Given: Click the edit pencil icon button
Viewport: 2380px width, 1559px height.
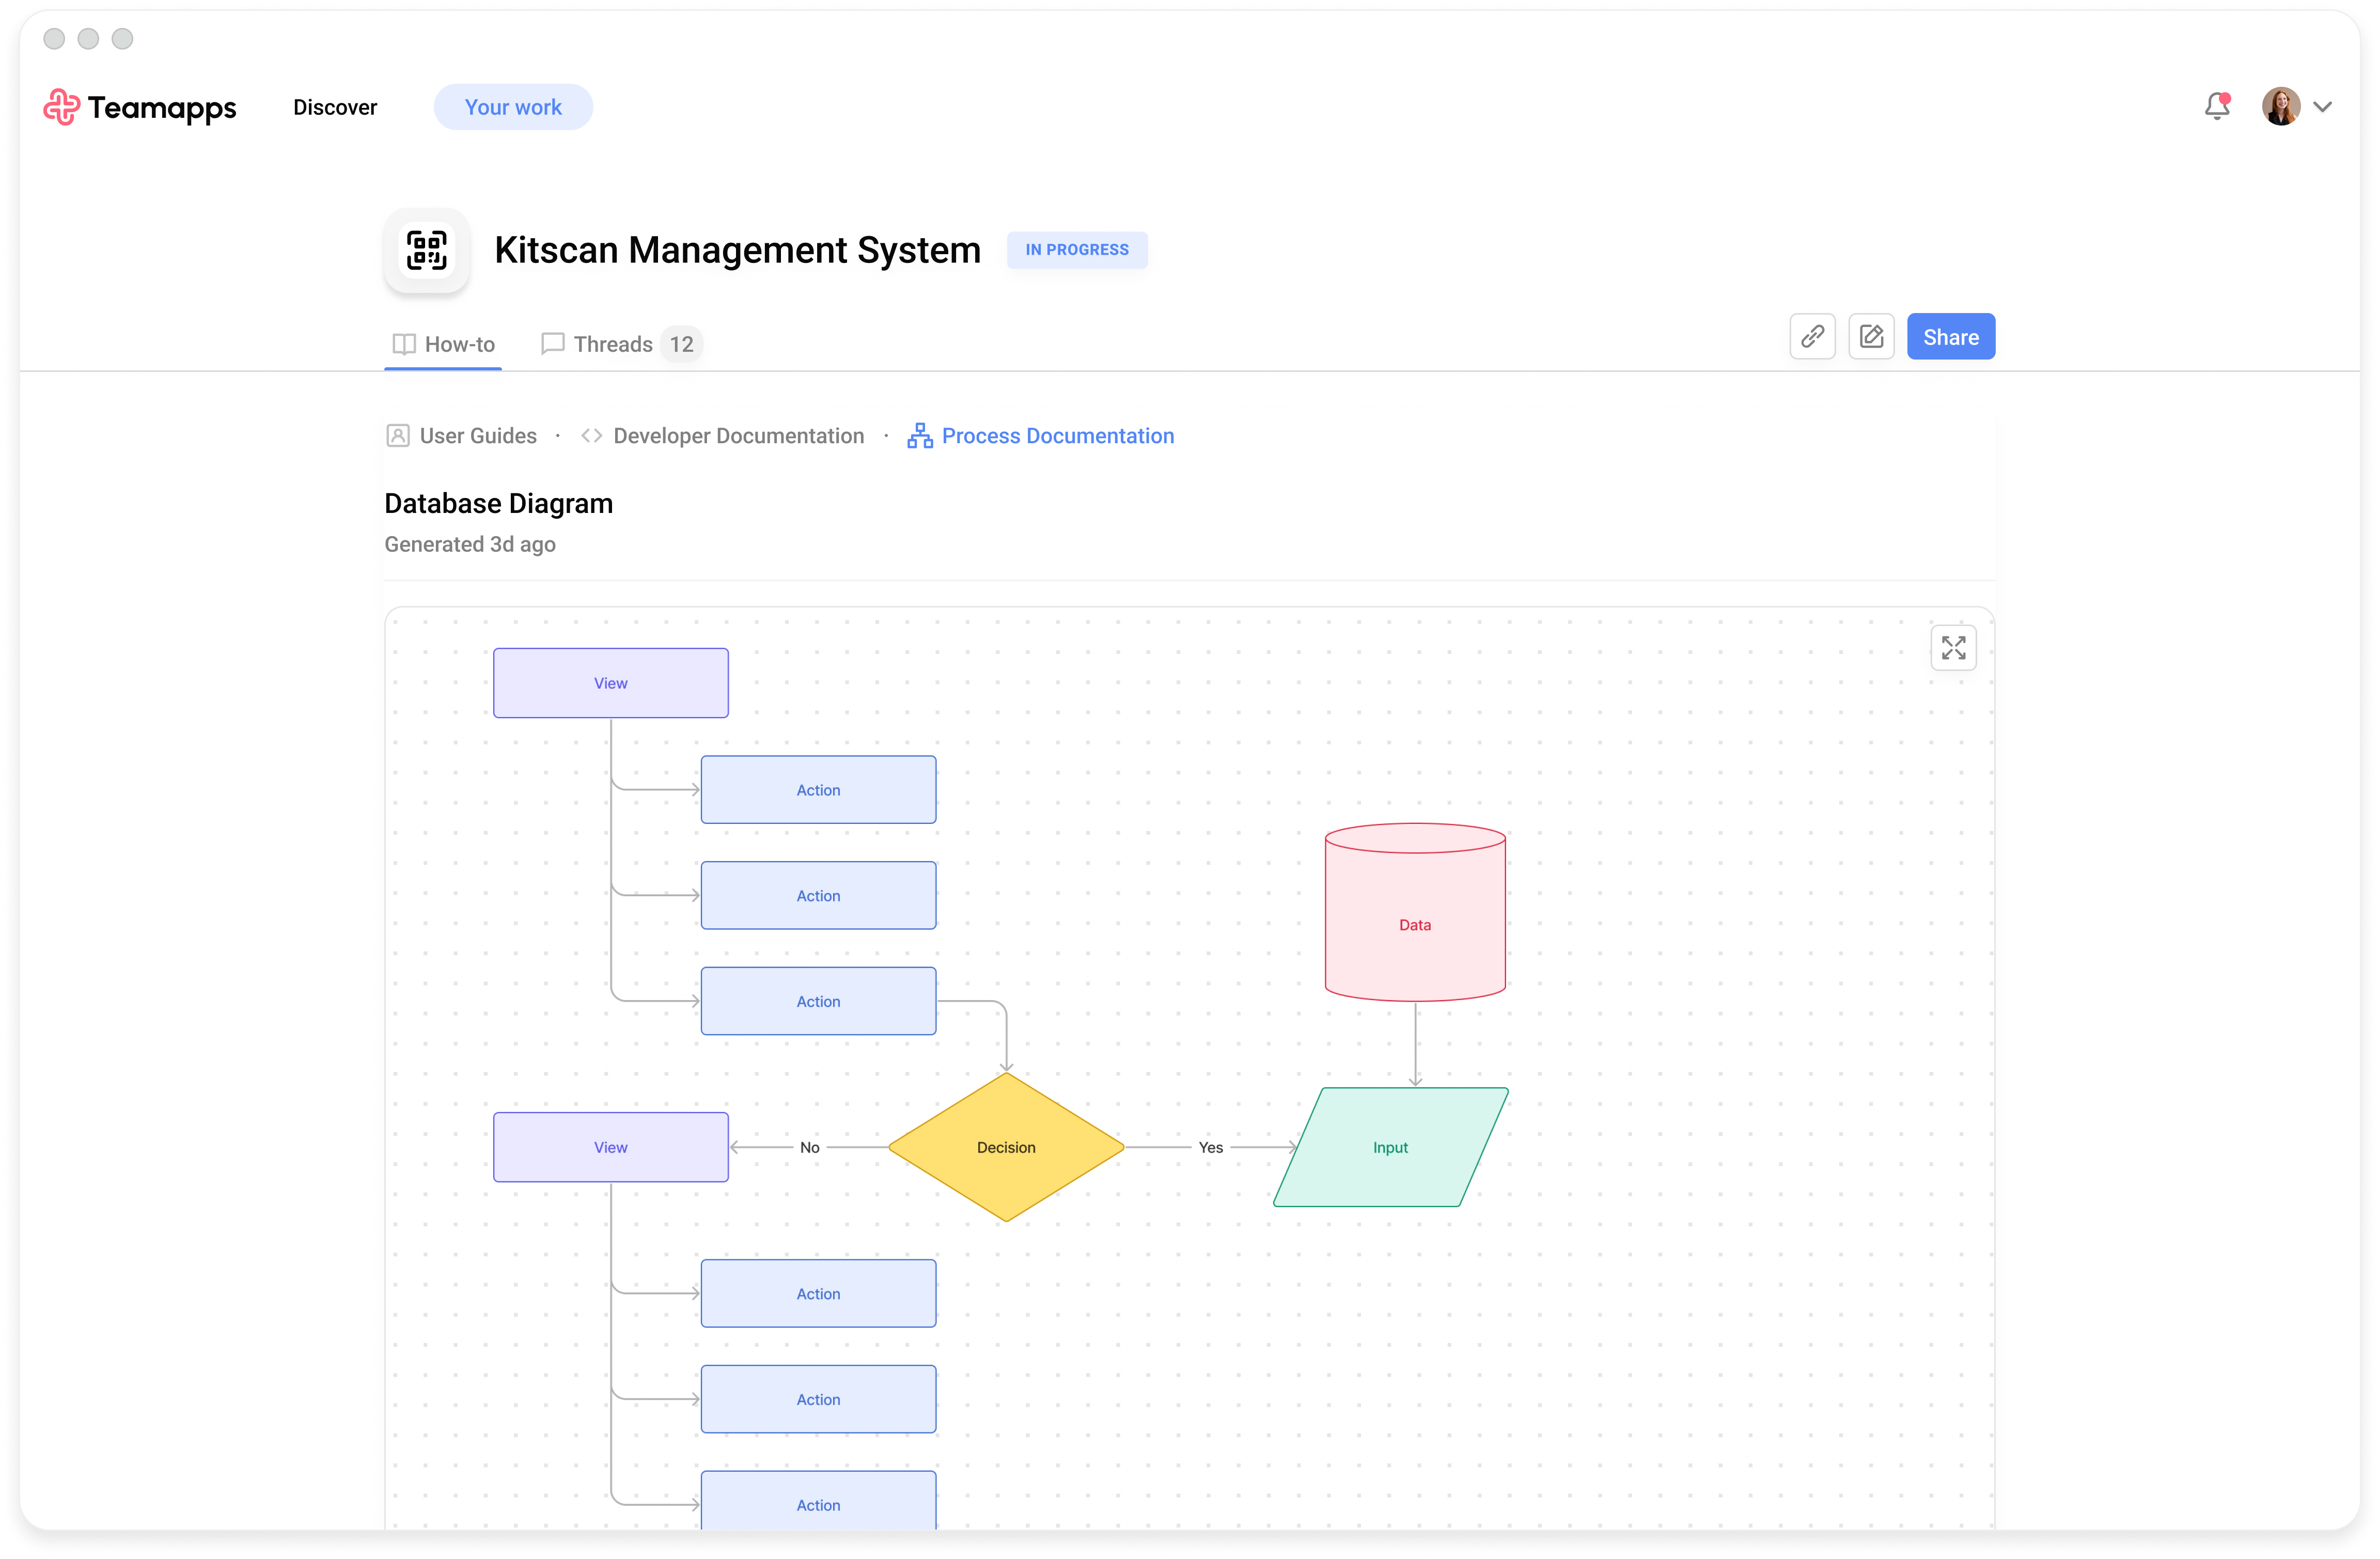Looking at the screenshot, I should [x=1871, y=337].
